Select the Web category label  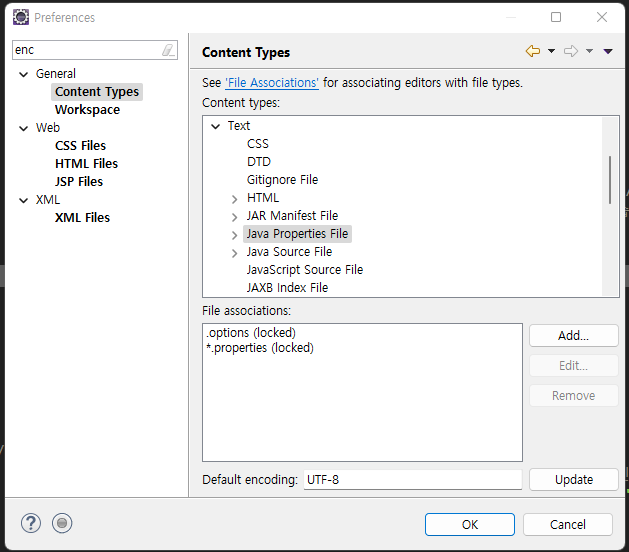(x=48, y=128)
